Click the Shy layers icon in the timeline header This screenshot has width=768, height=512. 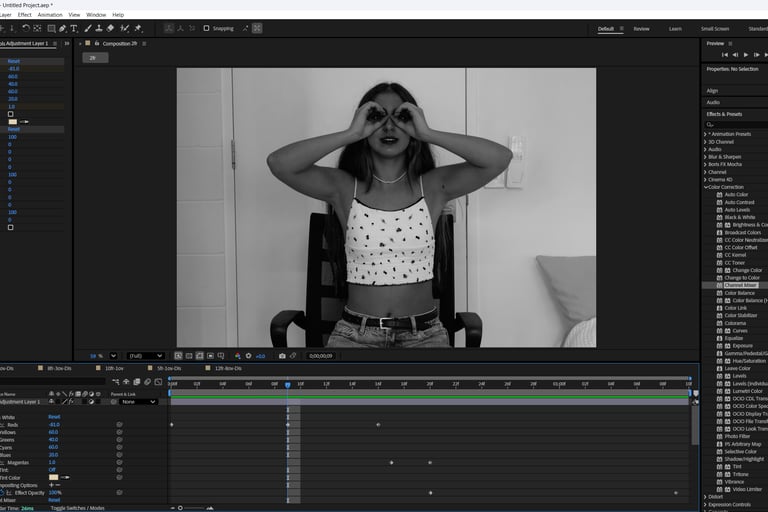click(x=126, y=382)
